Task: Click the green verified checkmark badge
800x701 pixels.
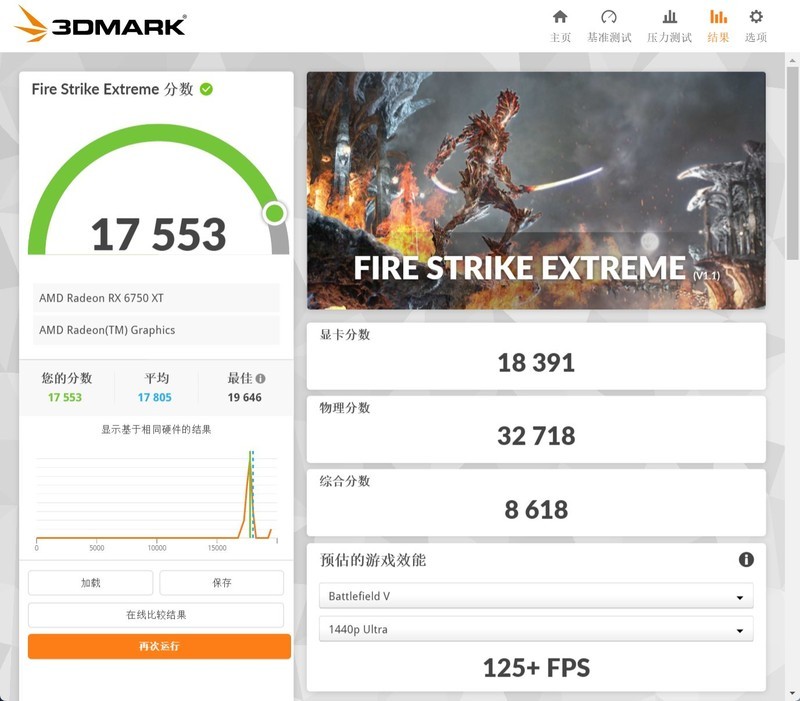Action: (x=204, y=88)
